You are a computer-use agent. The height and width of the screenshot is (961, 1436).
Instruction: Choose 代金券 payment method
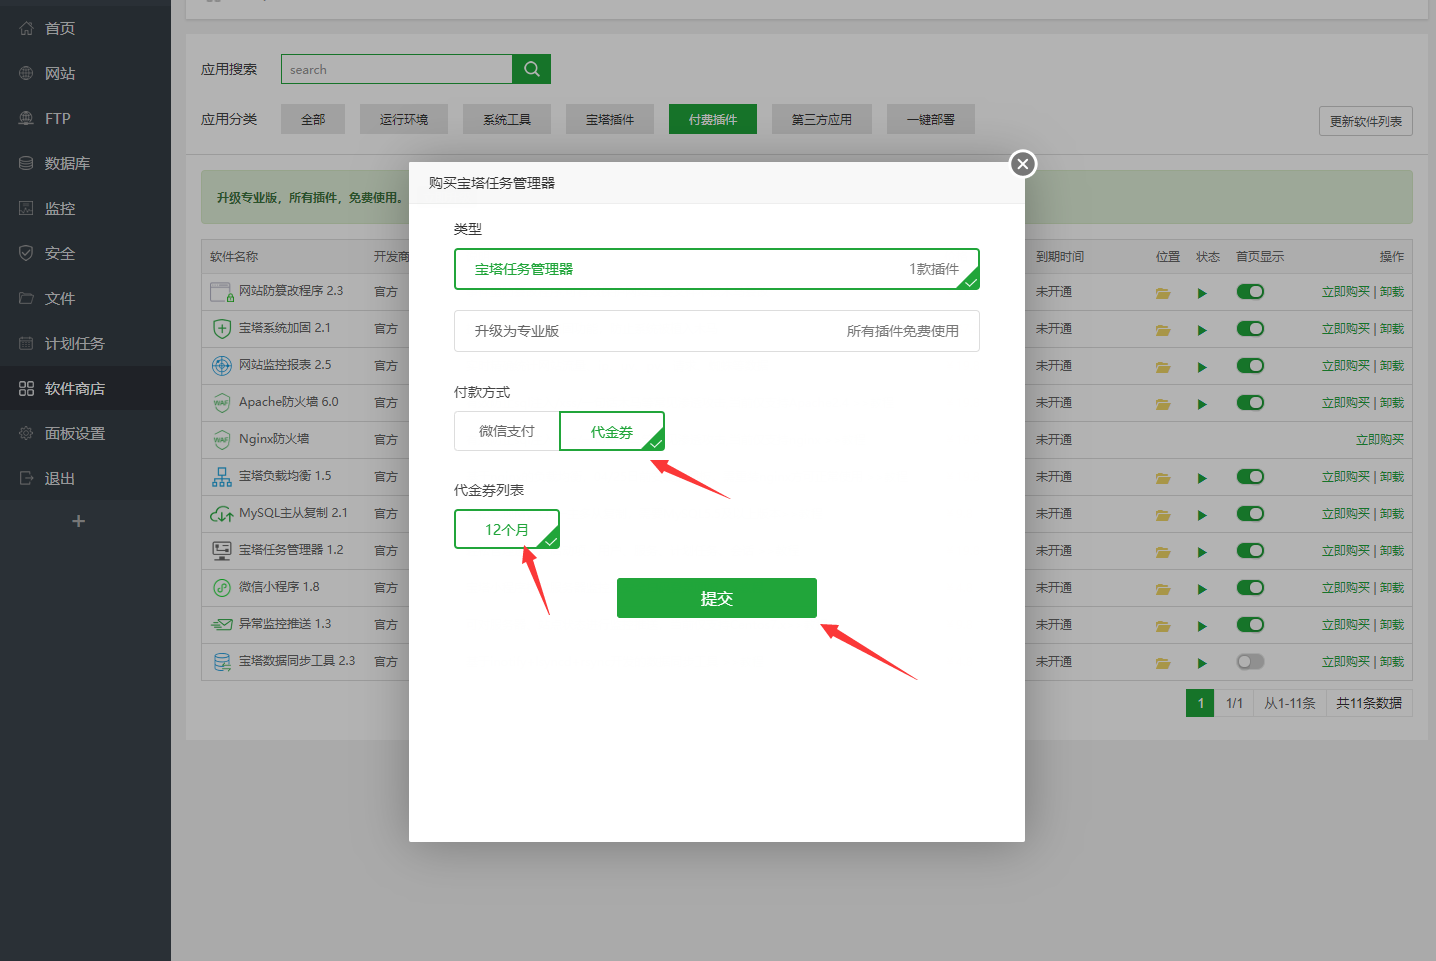612,431
